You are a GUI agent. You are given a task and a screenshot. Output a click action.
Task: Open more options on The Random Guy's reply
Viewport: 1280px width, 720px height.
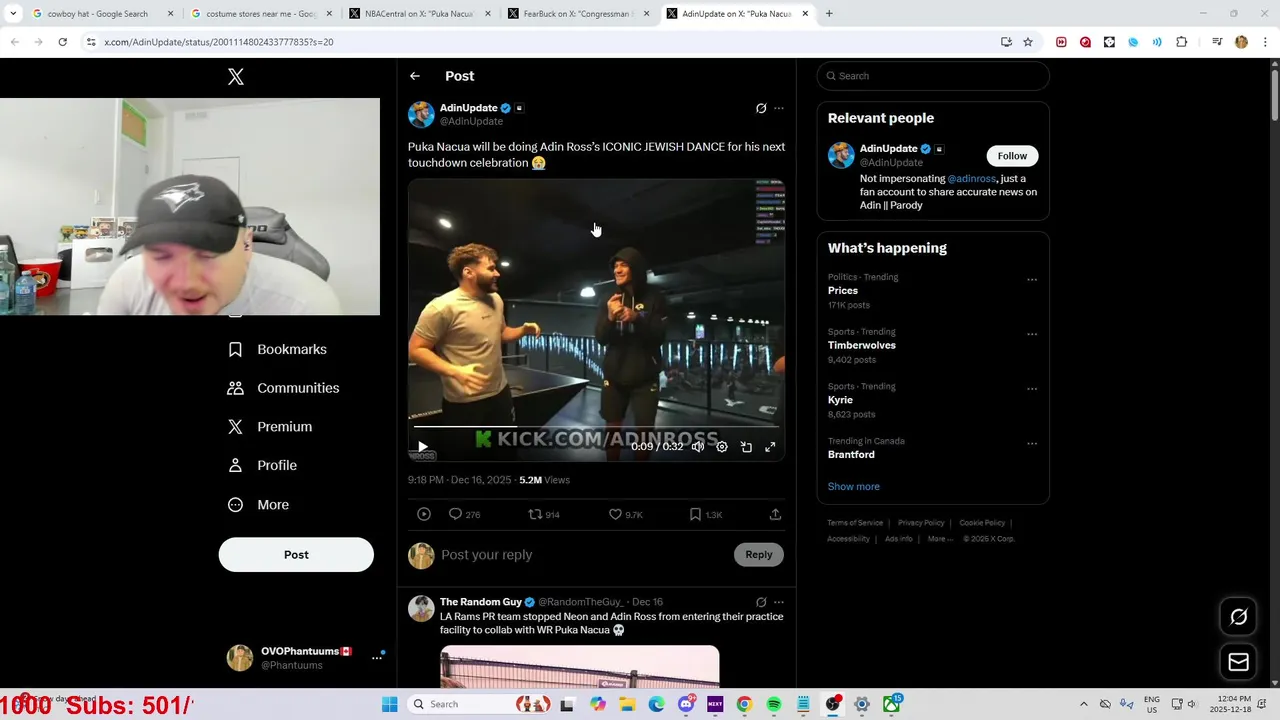(x=779, y=602)
